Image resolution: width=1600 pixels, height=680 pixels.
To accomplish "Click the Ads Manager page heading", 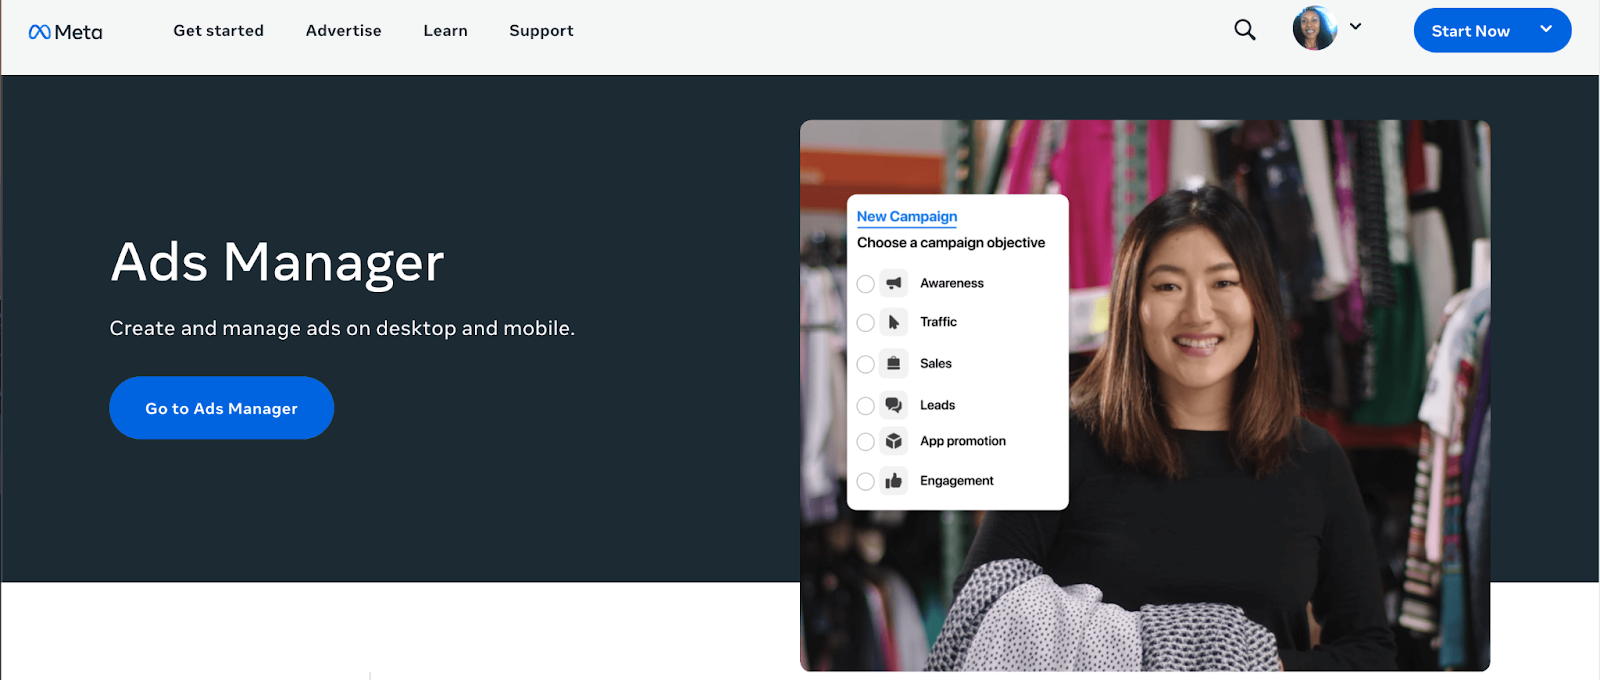I will [x=277, y=262].
